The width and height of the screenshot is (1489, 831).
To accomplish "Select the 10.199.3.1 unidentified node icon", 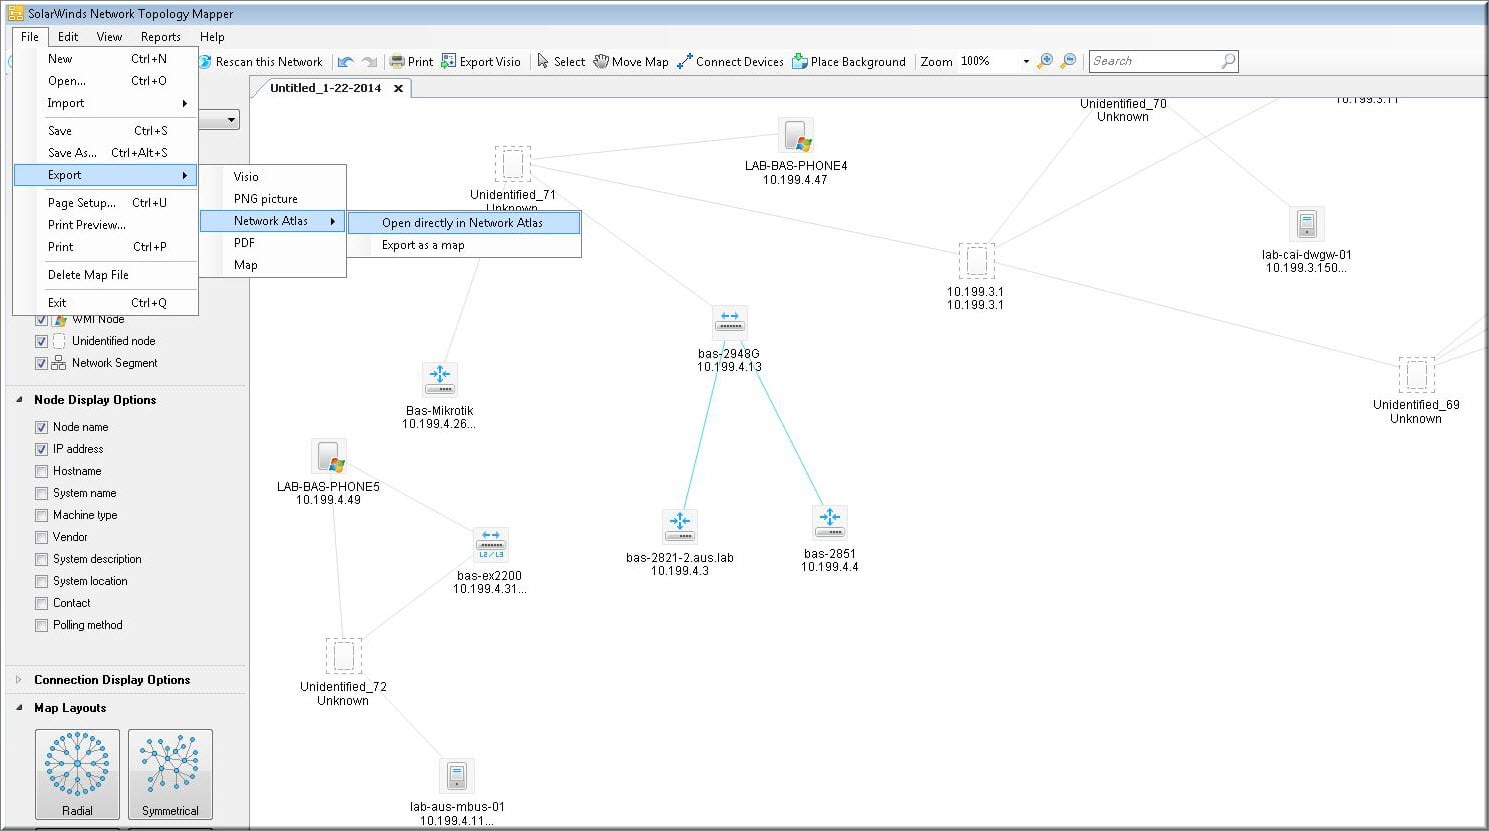I will point(976,261).
